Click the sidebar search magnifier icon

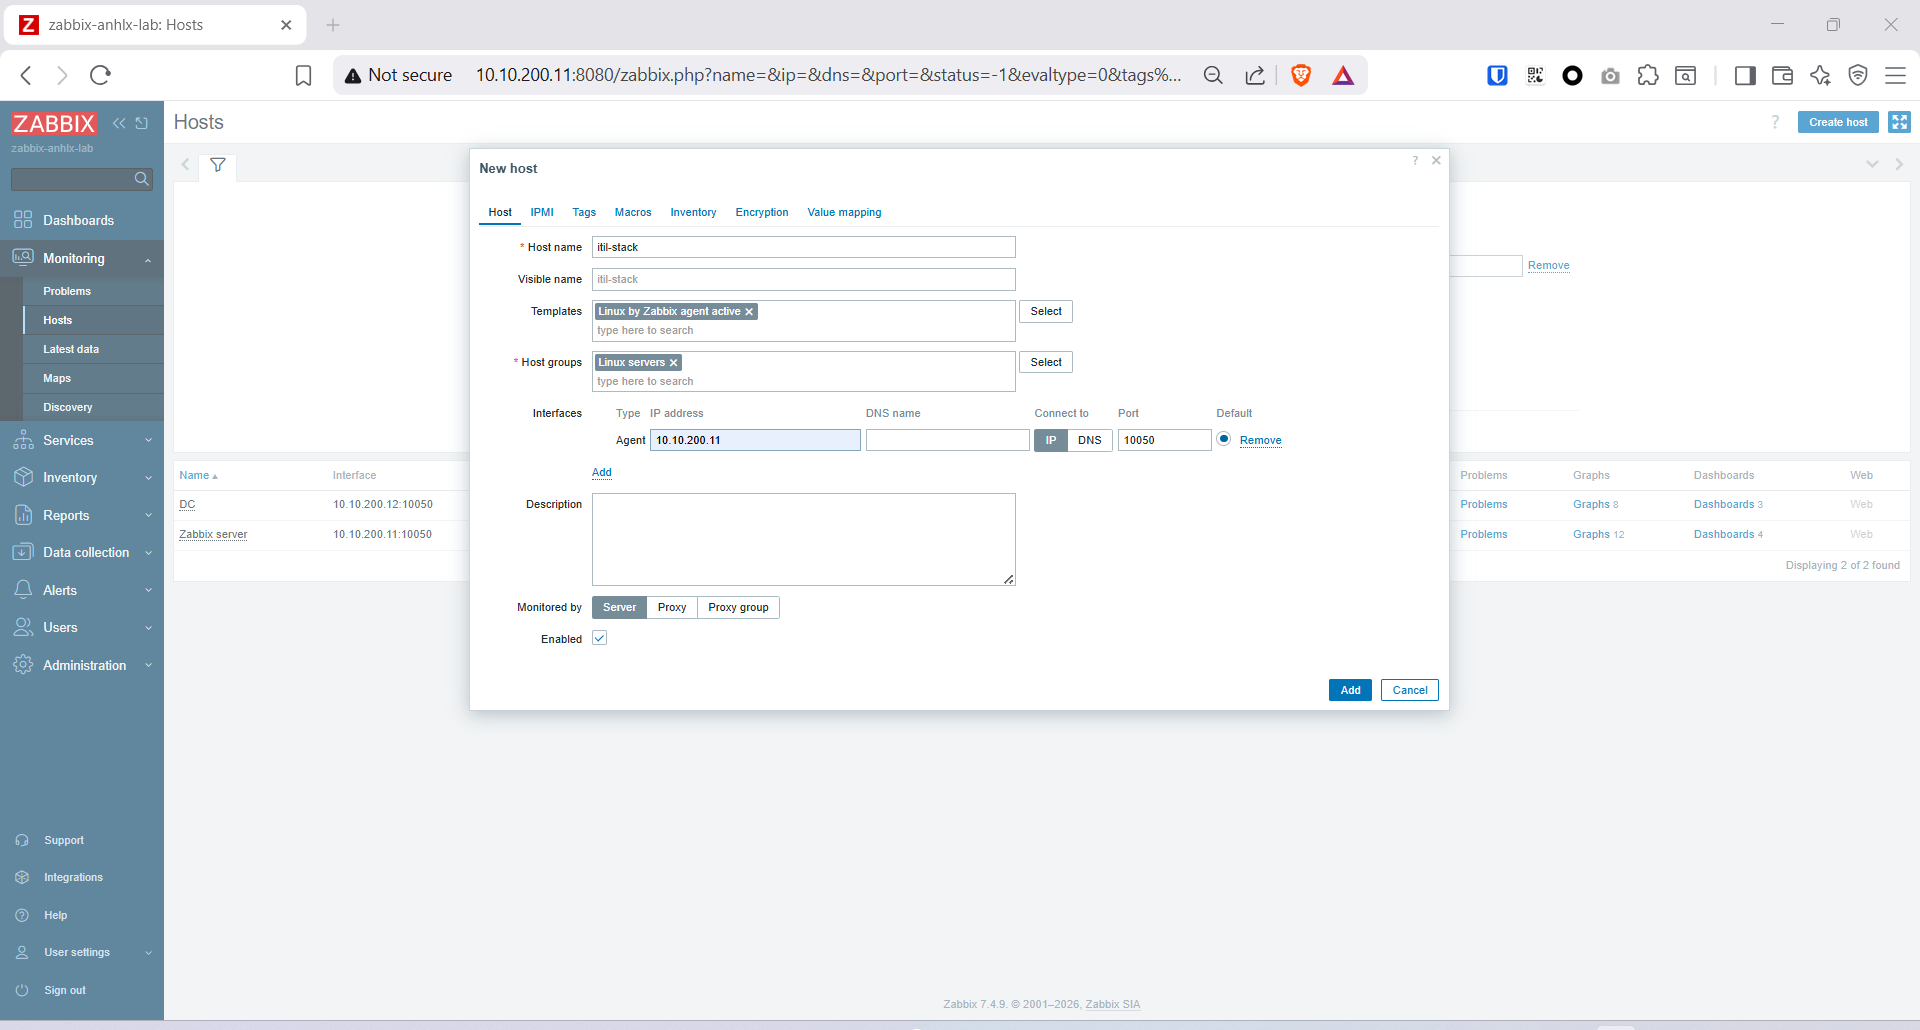coord(141,179)
